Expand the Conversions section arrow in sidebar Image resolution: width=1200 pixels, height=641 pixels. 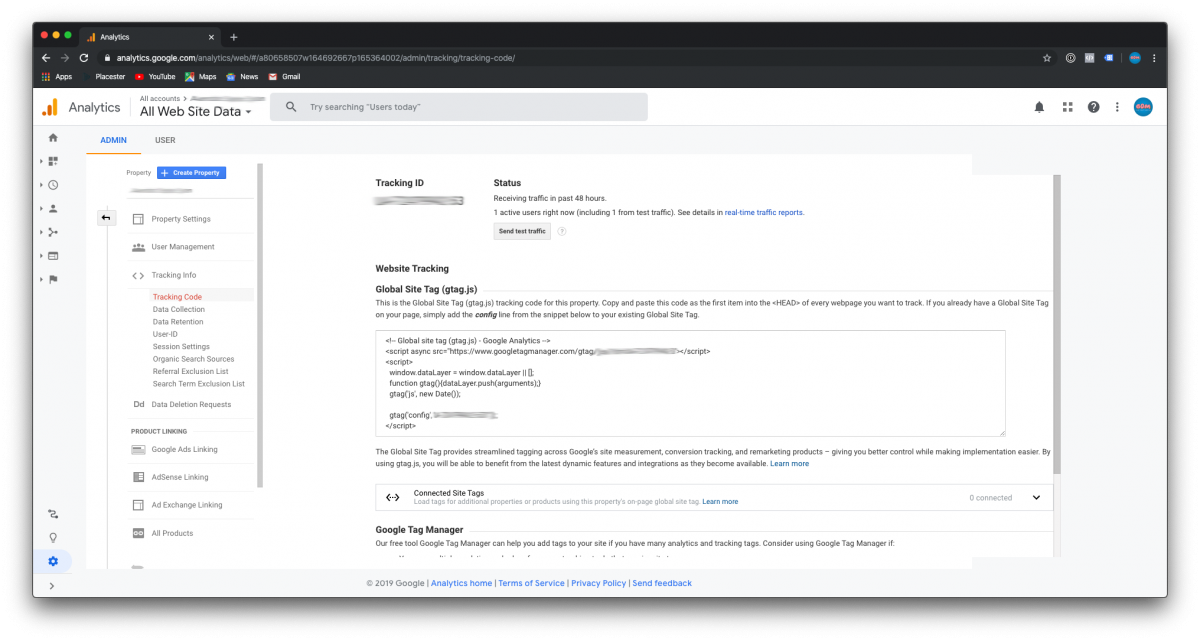coord(42,279)
